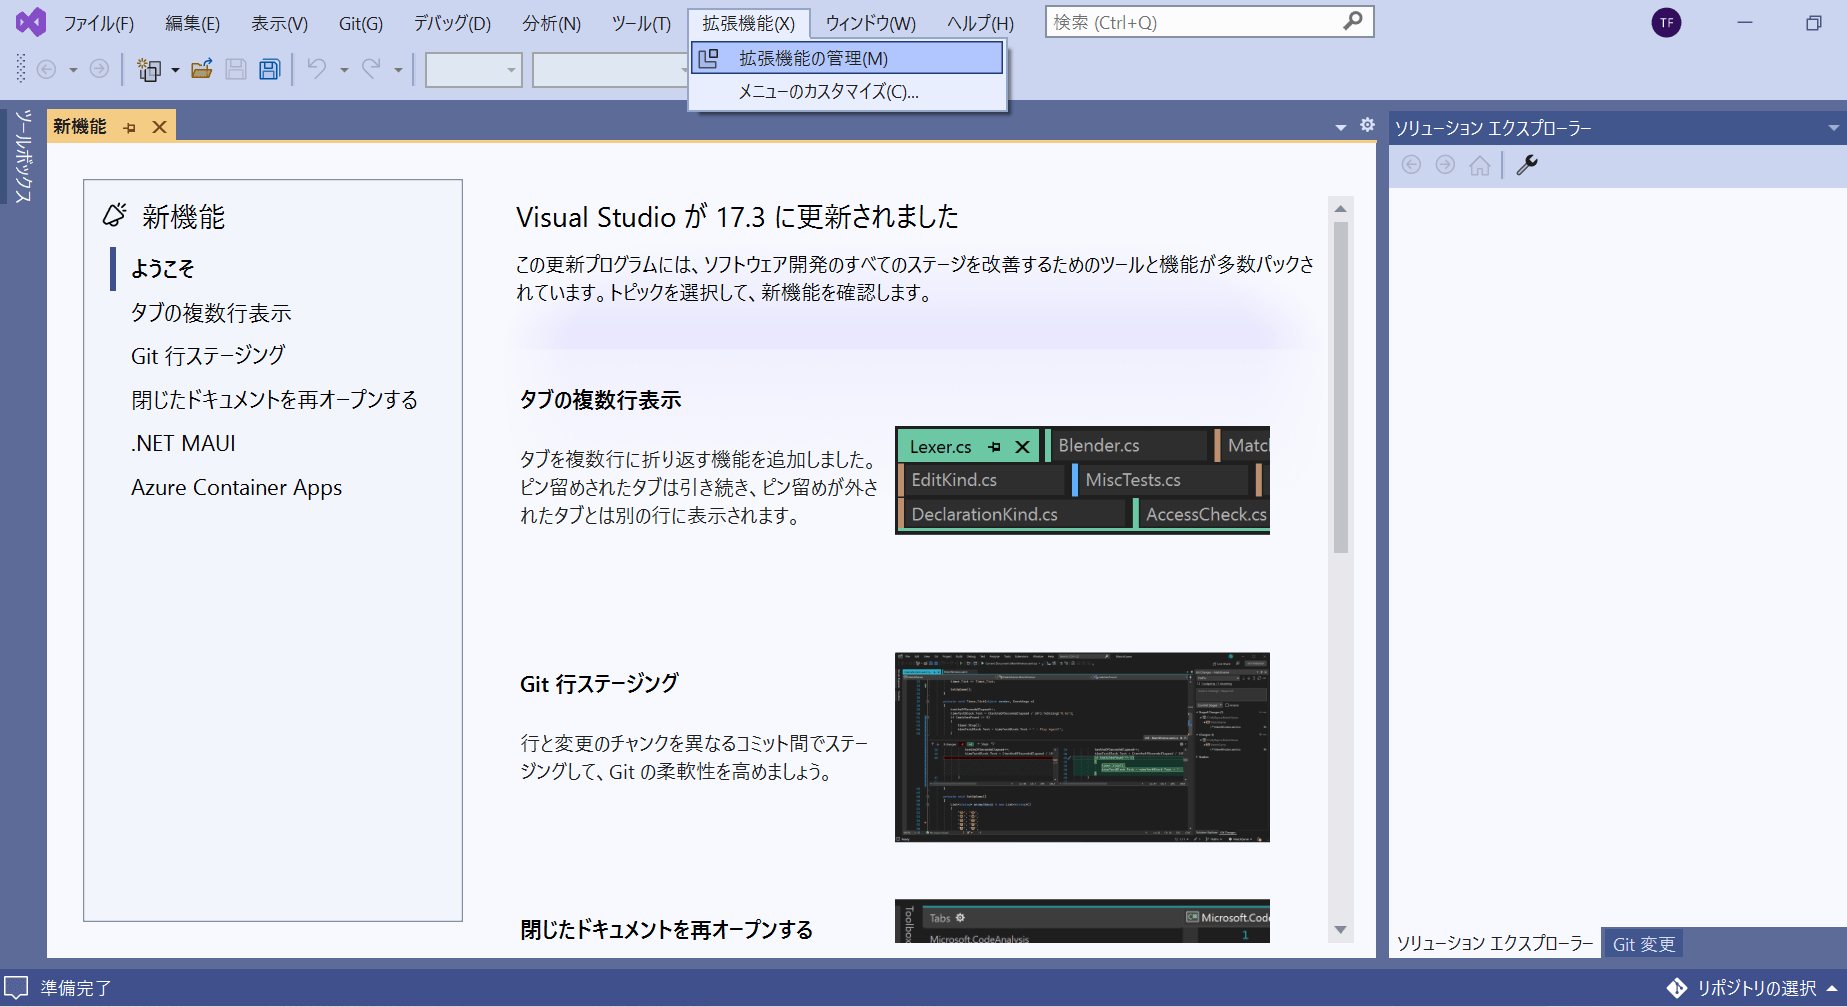Switch to the Git 変更 tab

[1643, 944]
